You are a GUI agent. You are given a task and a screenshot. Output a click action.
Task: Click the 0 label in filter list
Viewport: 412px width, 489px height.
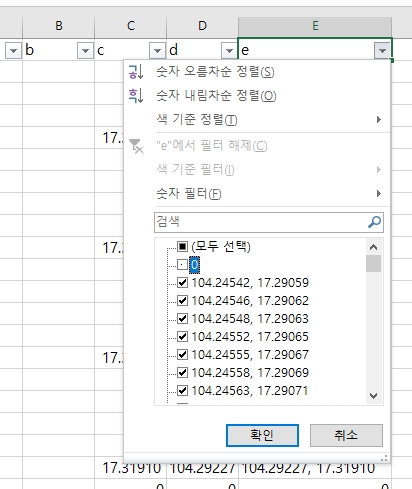click(195, 265)
